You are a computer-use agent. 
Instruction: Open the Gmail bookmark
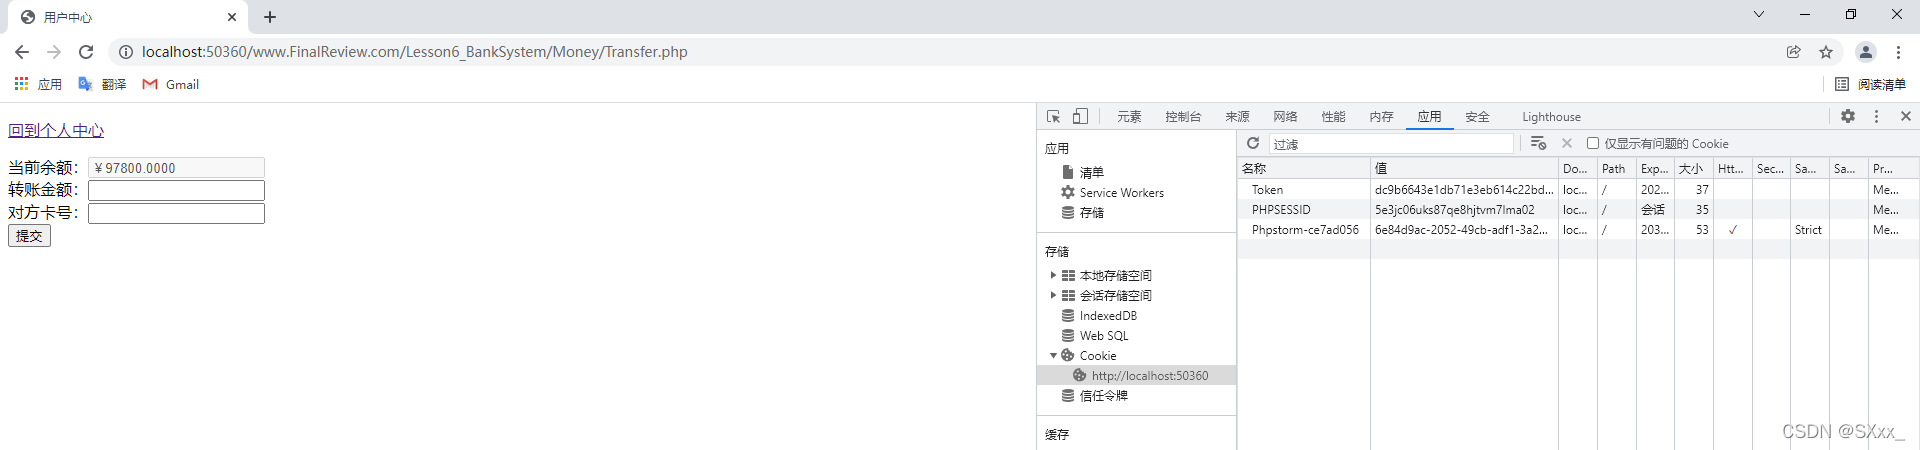(171, 84)
